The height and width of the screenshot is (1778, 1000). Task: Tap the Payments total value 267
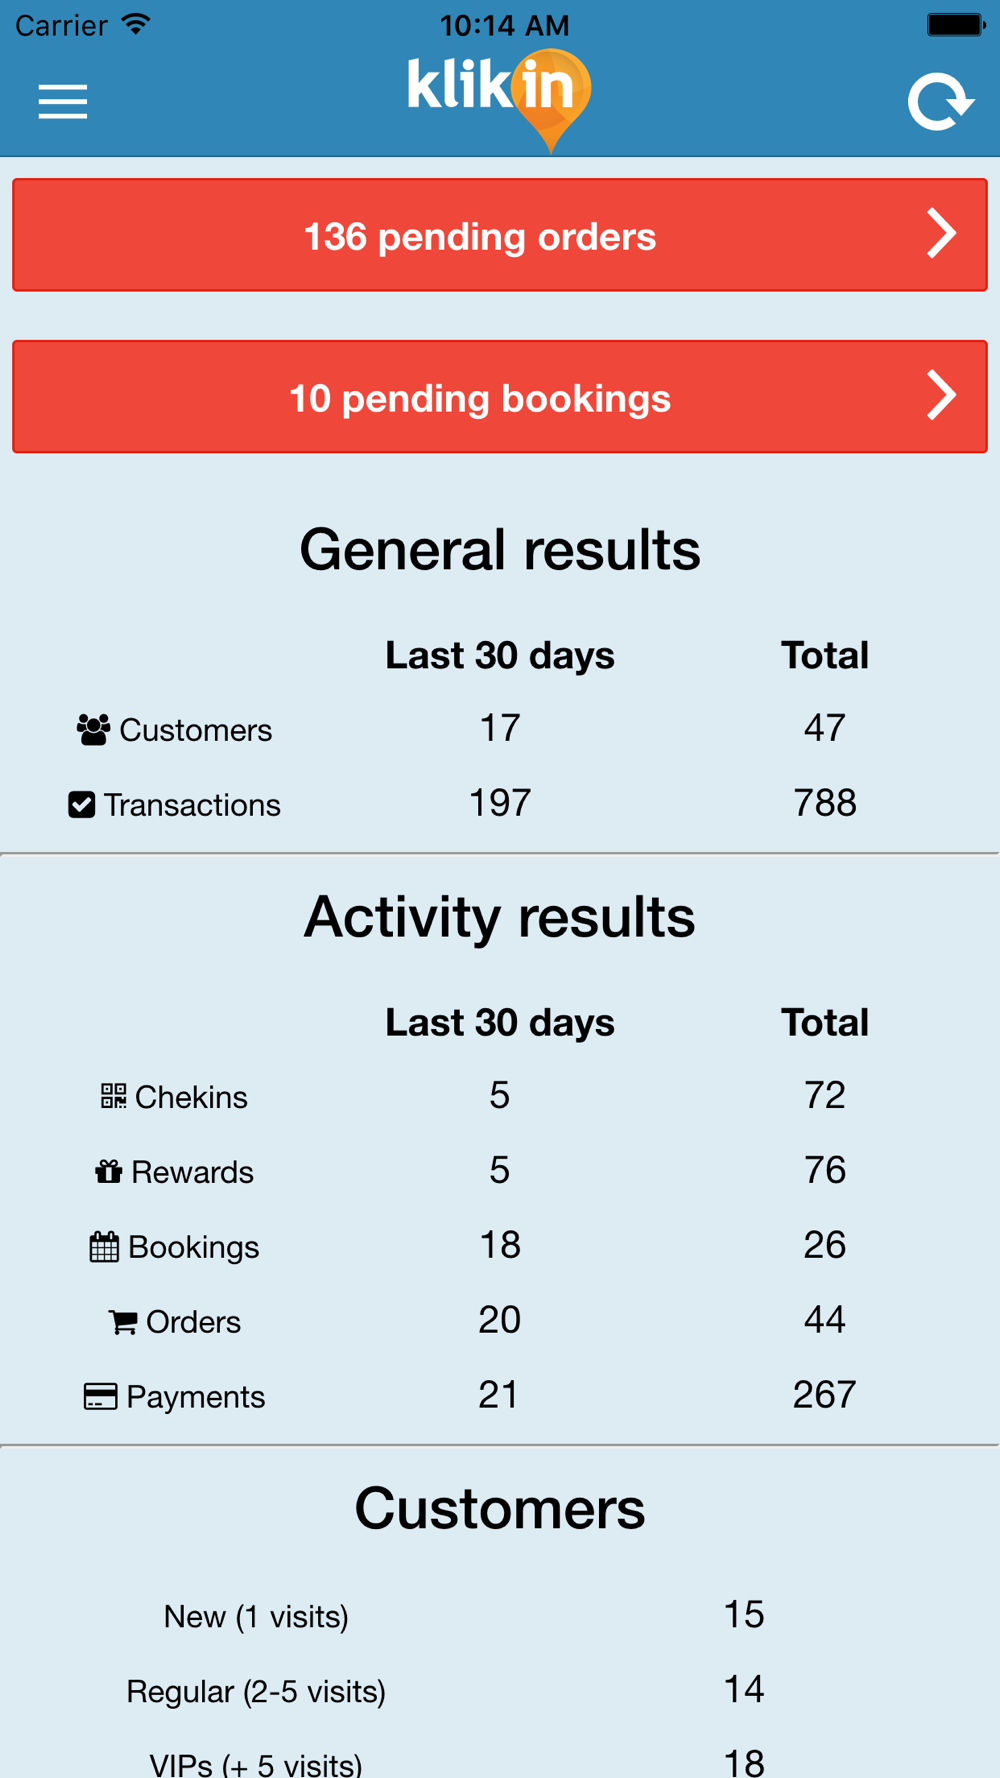tap(825, 1395)
